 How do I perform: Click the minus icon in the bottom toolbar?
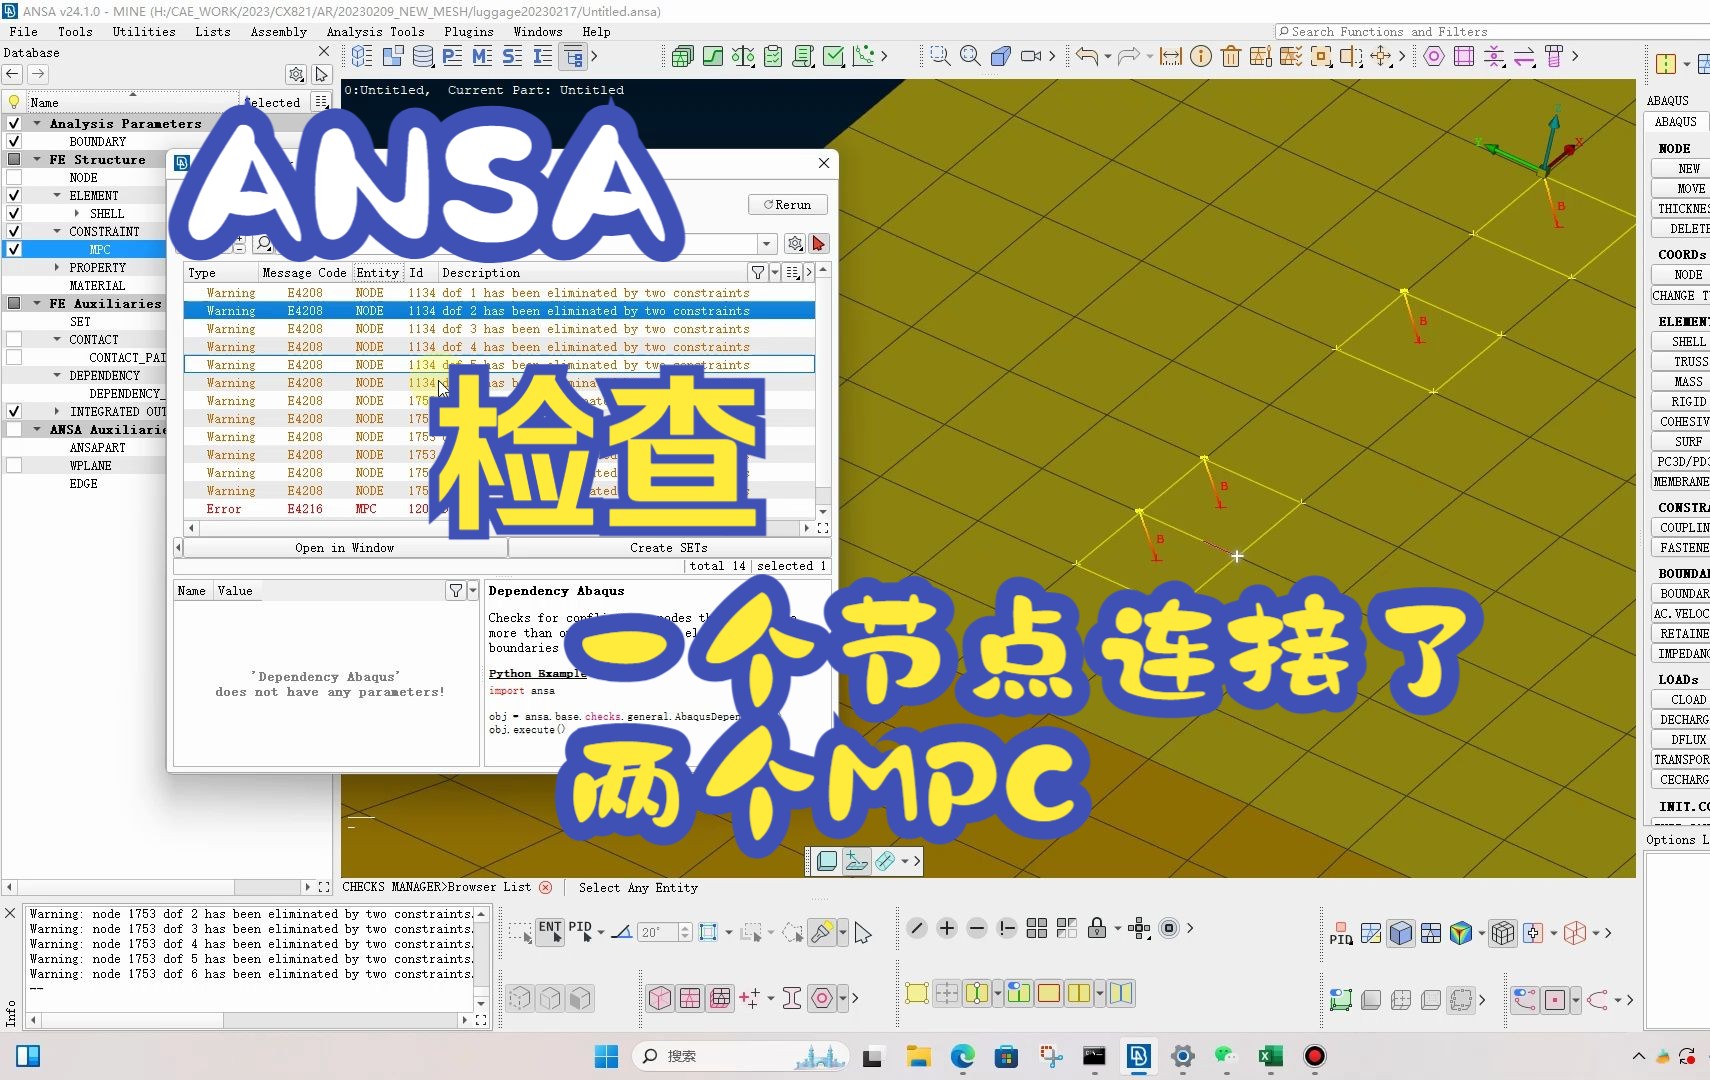[x=977, y=928]
